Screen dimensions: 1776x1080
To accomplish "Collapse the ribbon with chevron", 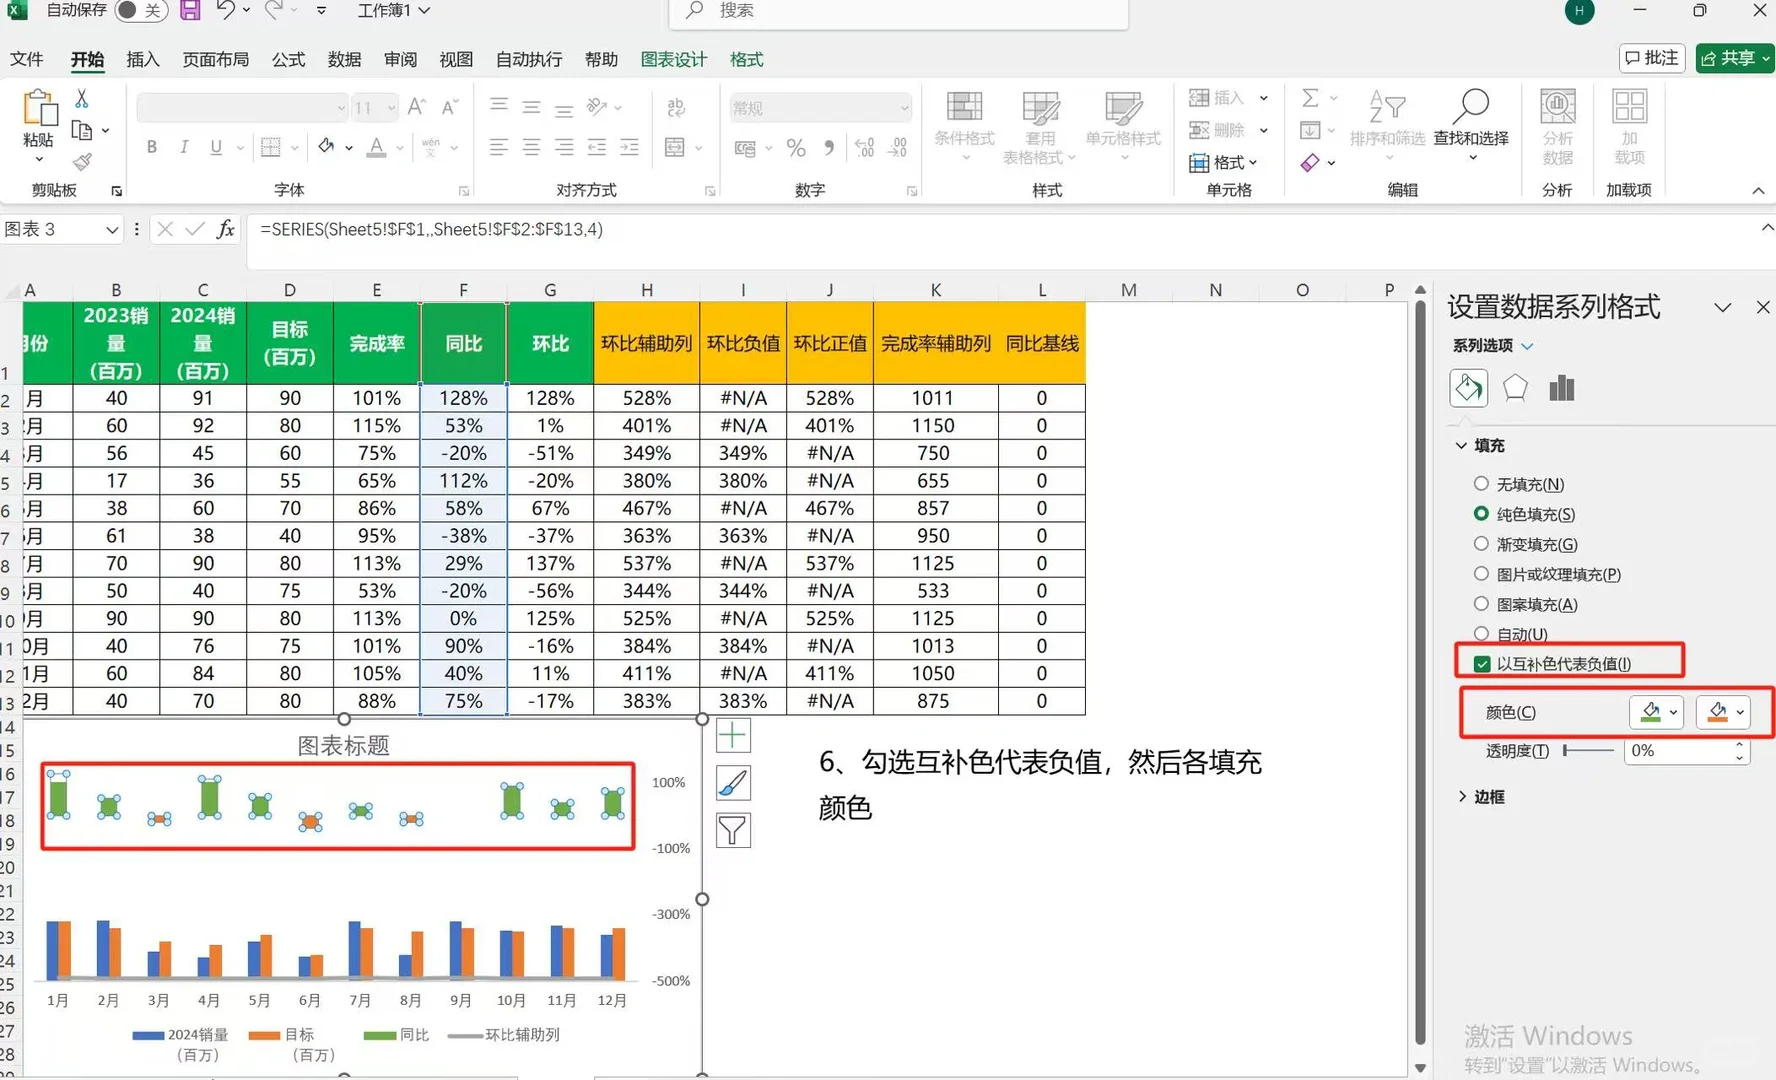I will (1758, 190).
